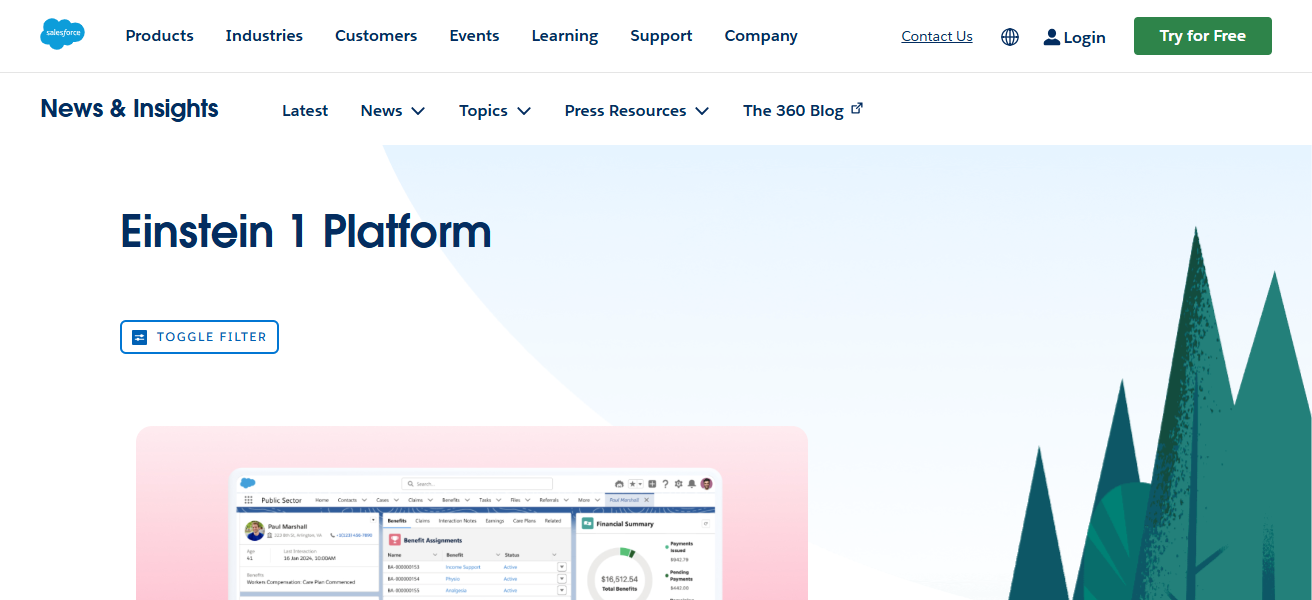1312x600 pixels.
Task: Open the Press Resources dropdown
Action: pos(636,110)
